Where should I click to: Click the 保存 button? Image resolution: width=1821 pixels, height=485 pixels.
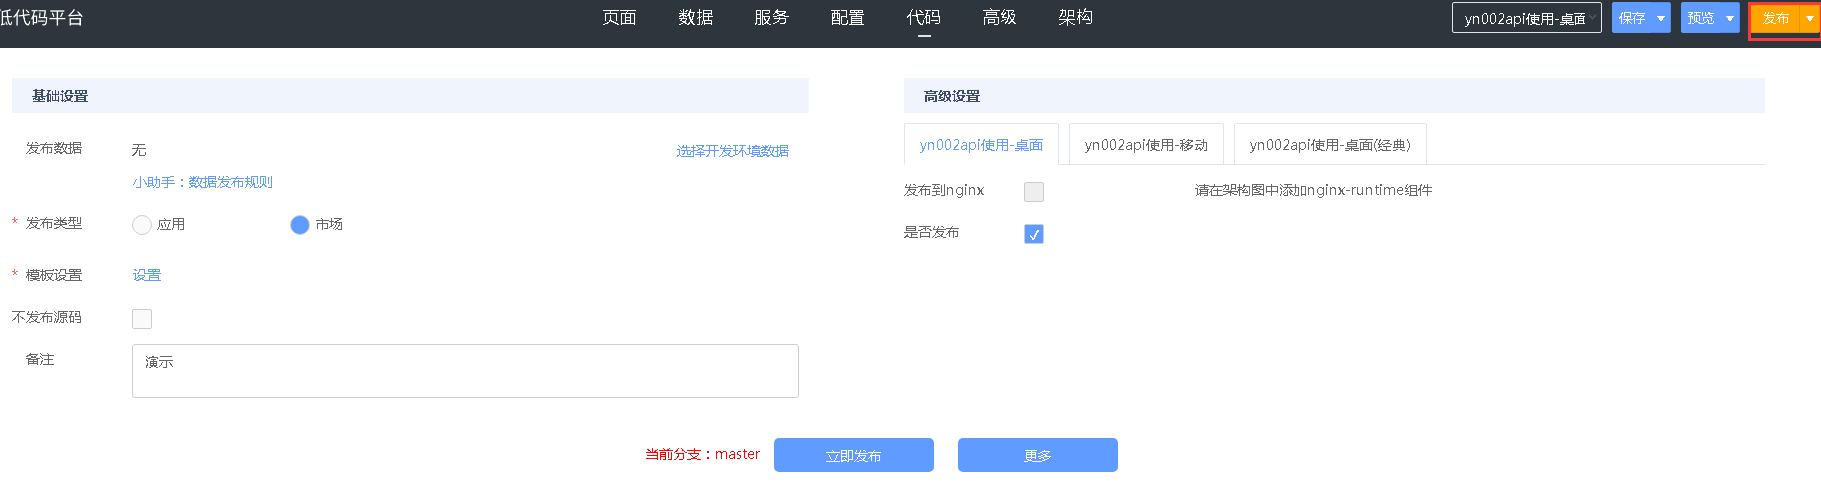click(x=1632, y=18)
